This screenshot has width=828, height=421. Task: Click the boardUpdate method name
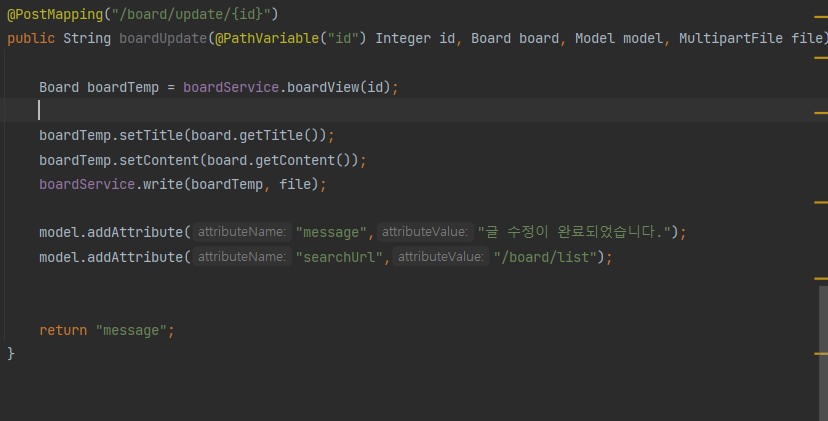pos(163,39)
